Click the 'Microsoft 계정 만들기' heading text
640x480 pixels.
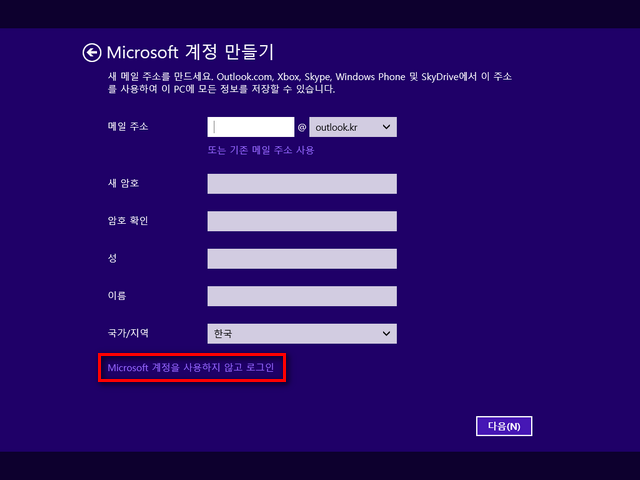pyautogui.click(x=190, y=52)
